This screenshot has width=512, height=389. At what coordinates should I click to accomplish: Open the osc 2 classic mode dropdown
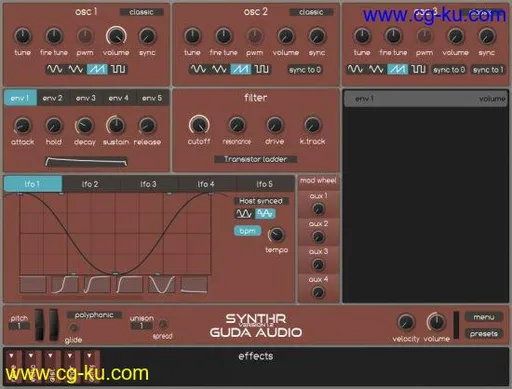coord(311,12)
